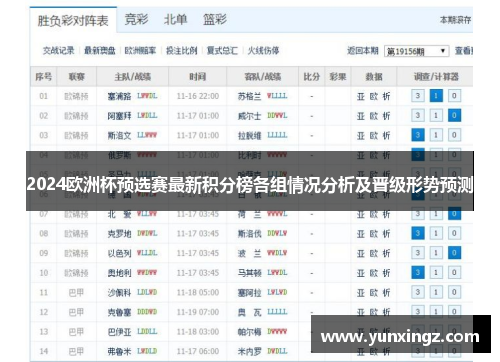Click away team 塞阿拉 in row 11

(249, 293)
